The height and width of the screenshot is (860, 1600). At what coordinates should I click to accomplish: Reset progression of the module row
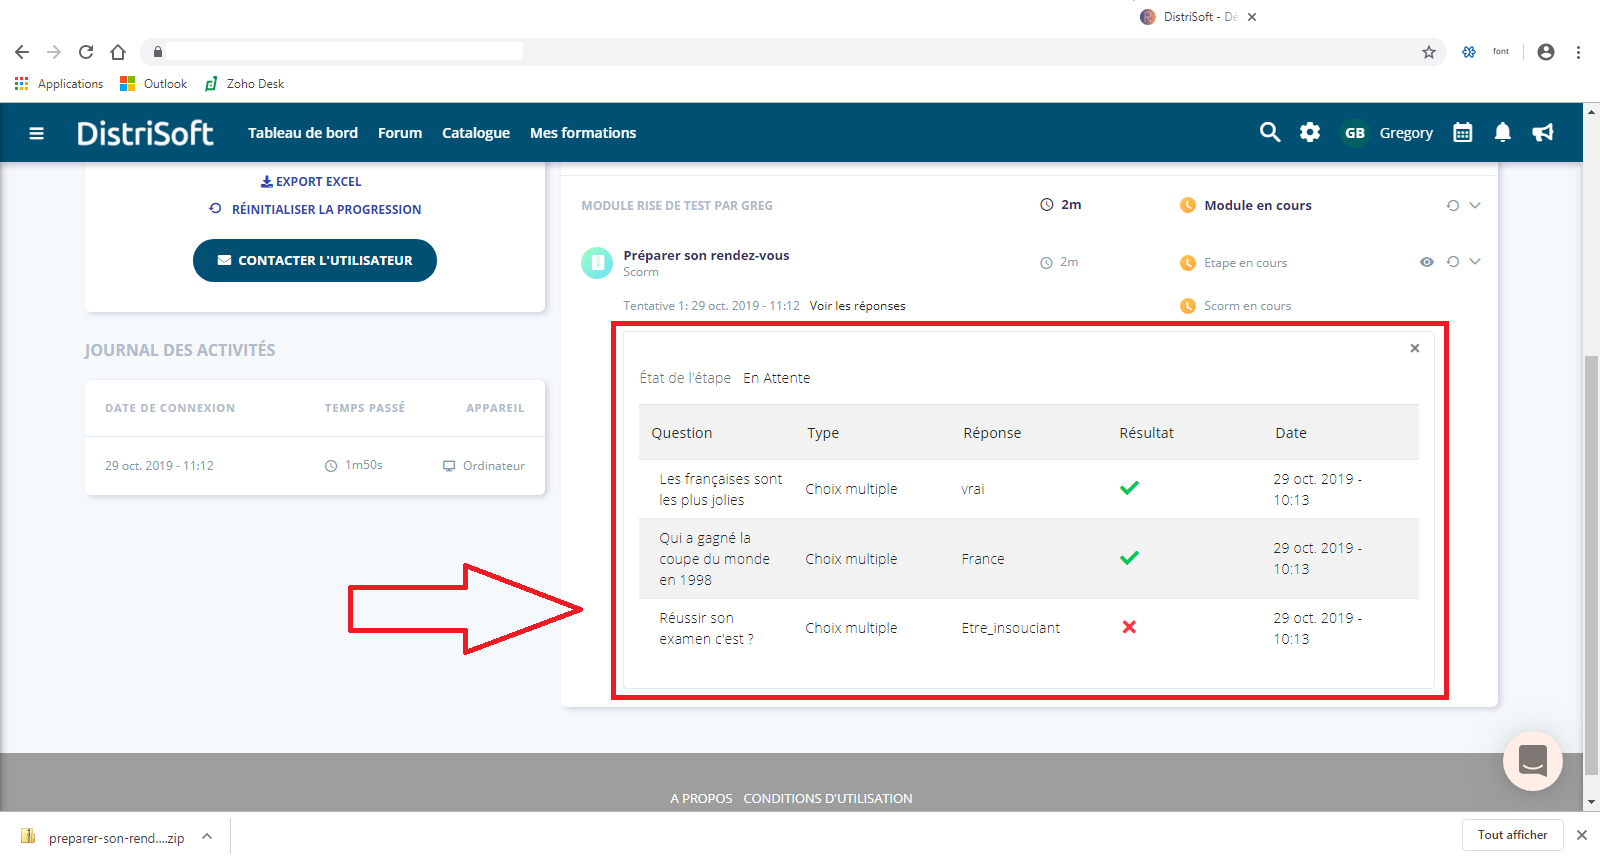1453,205
